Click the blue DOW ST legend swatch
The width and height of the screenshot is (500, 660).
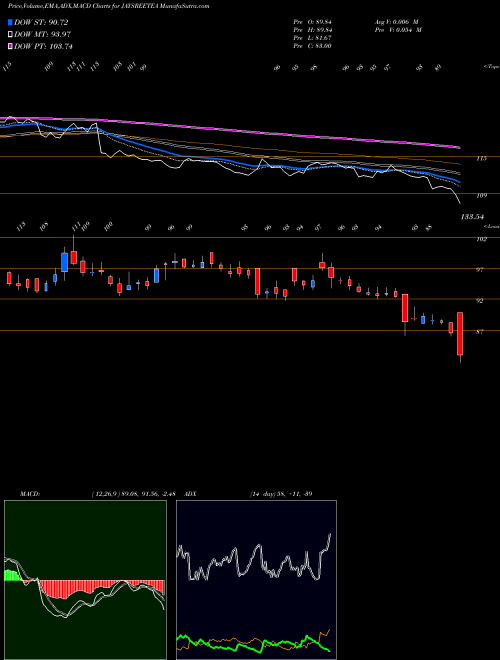(x=10, y=22)
